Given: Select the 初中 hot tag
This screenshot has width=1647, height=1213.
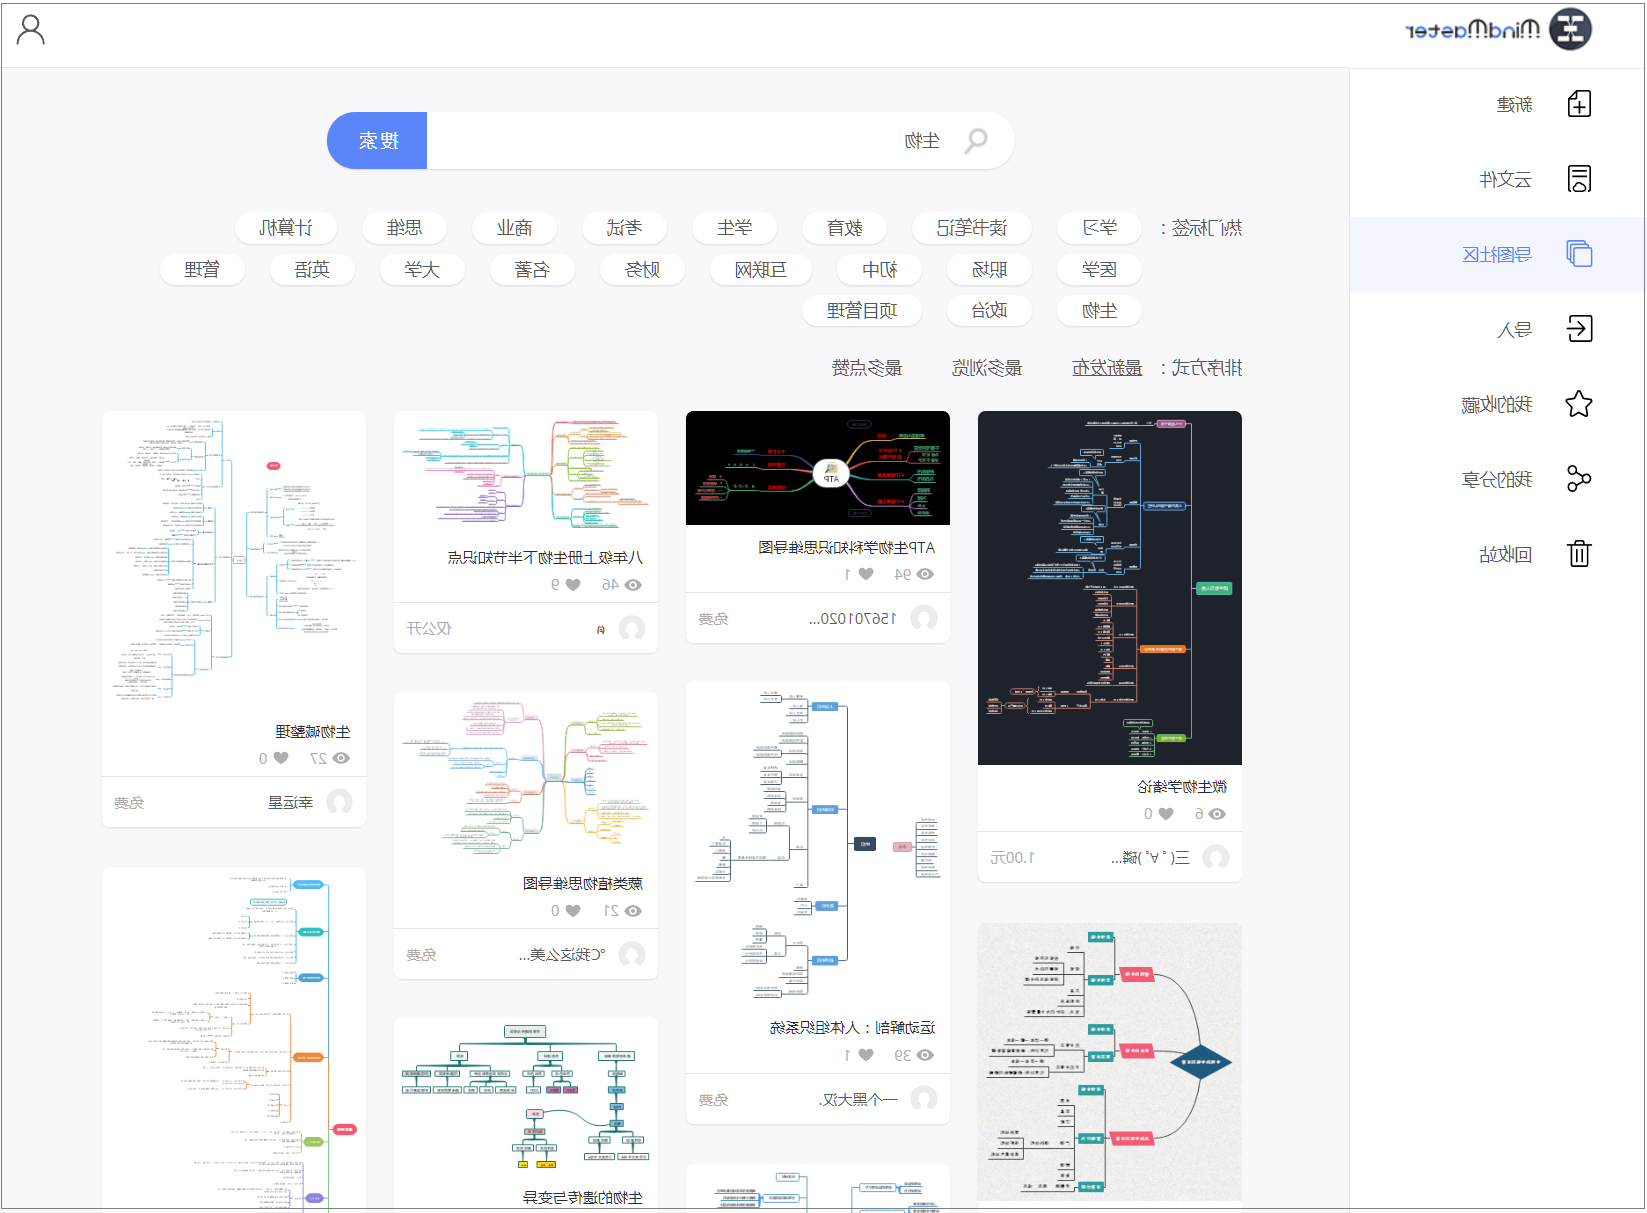Looking at the screenshot, I should coord(879,270).
